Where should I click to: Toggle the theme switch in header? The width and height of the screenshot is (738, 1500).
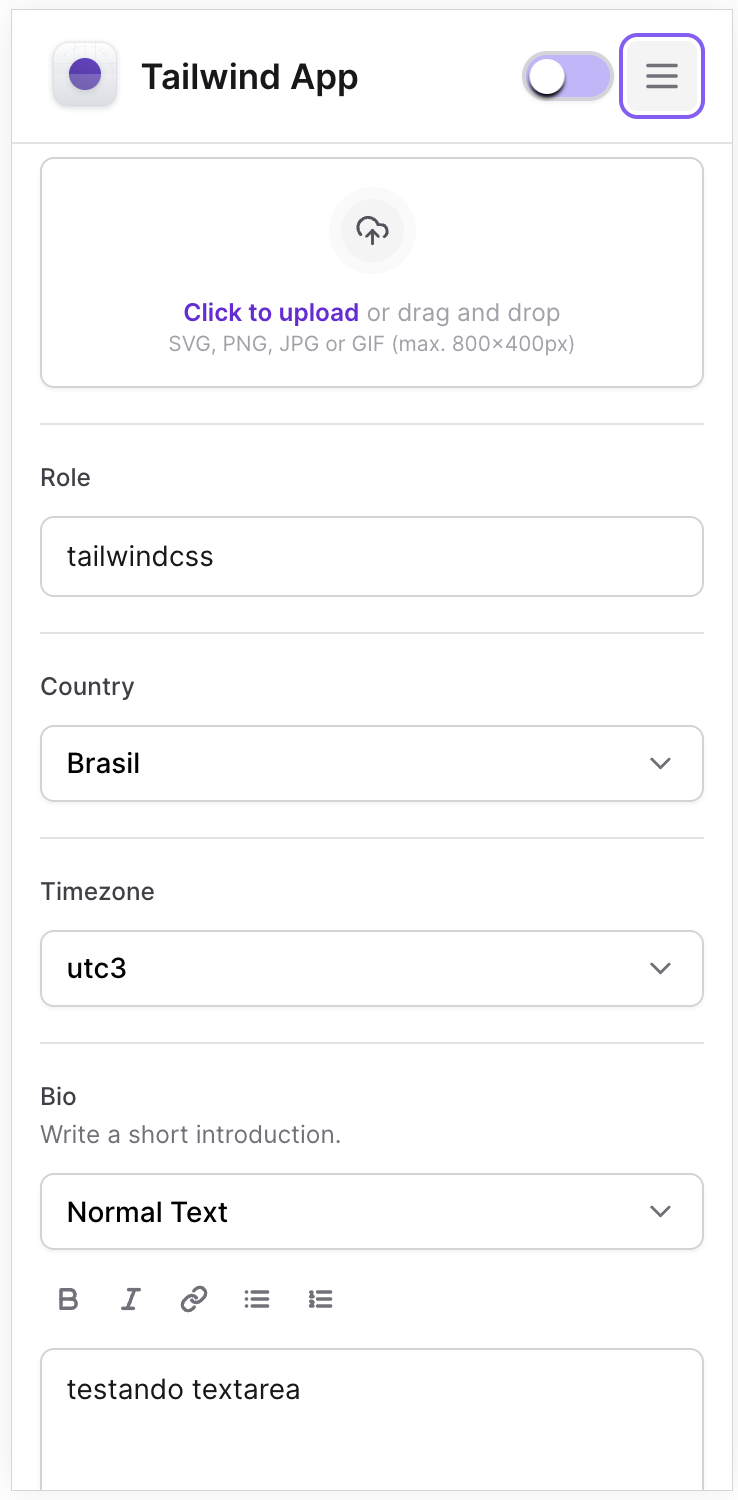click(568, 76)
